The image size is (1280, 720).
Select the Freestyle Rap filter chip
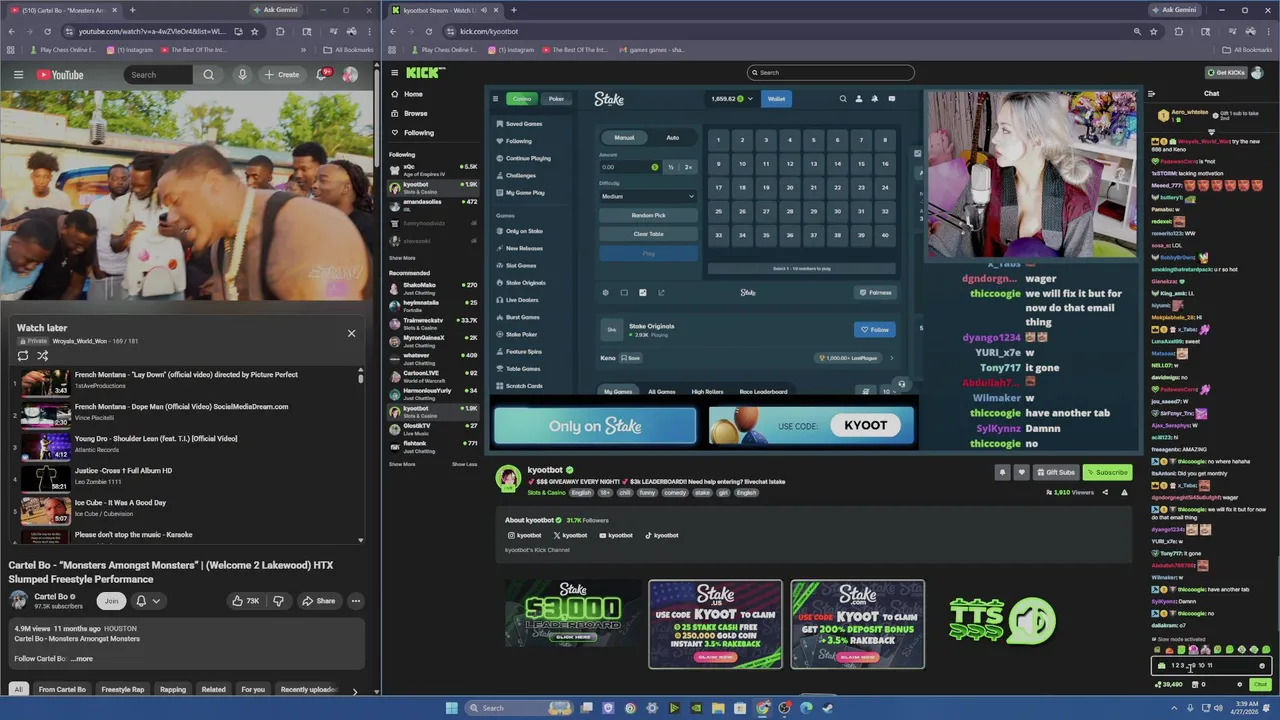point(123,689)
